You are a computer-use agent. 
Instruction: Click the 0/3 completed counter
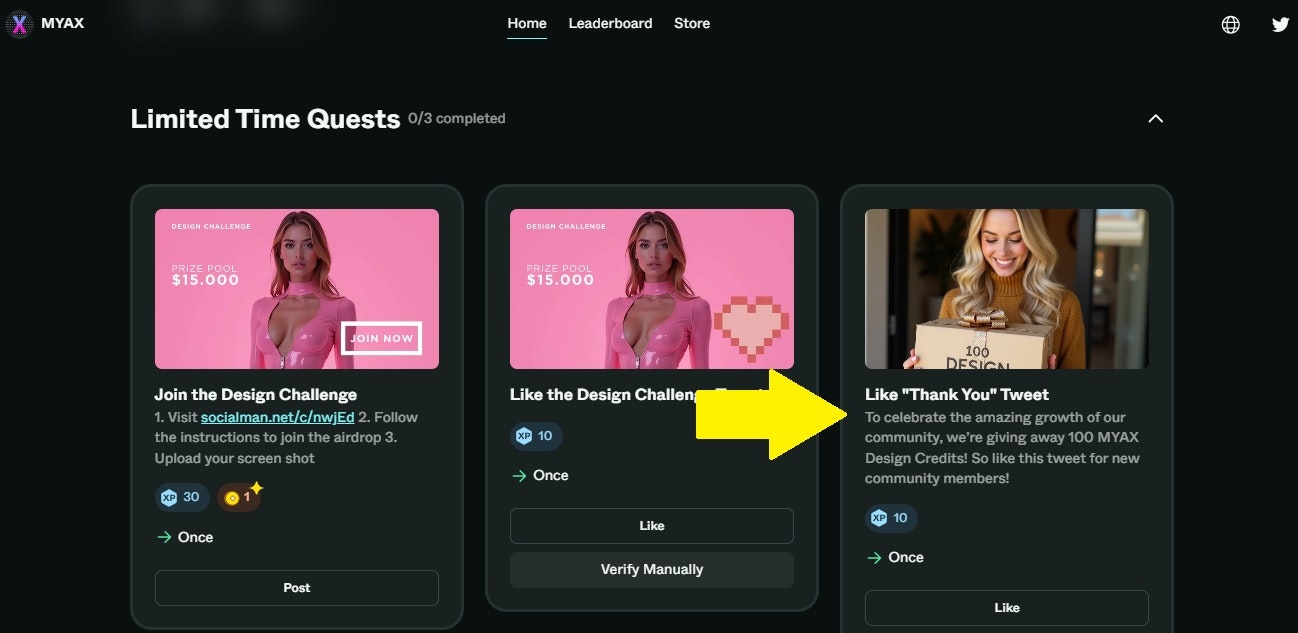pyautogui.click(x=457, y=118)
